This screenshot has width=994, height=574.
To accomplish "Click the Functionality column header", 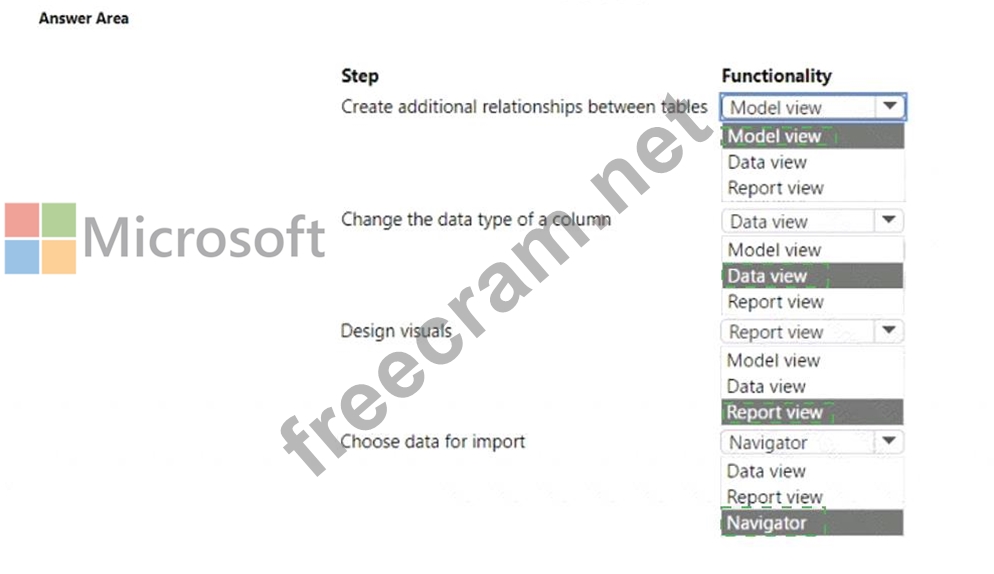I will point(776,76).
